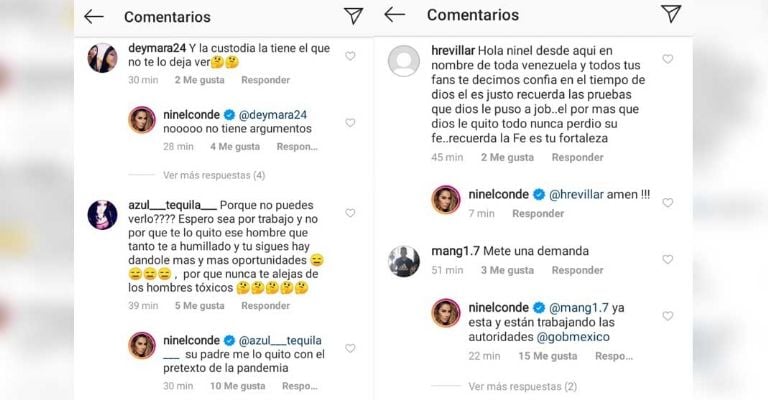
Task: Like deymara24's comment with heart
Action: tap(350, 56)
